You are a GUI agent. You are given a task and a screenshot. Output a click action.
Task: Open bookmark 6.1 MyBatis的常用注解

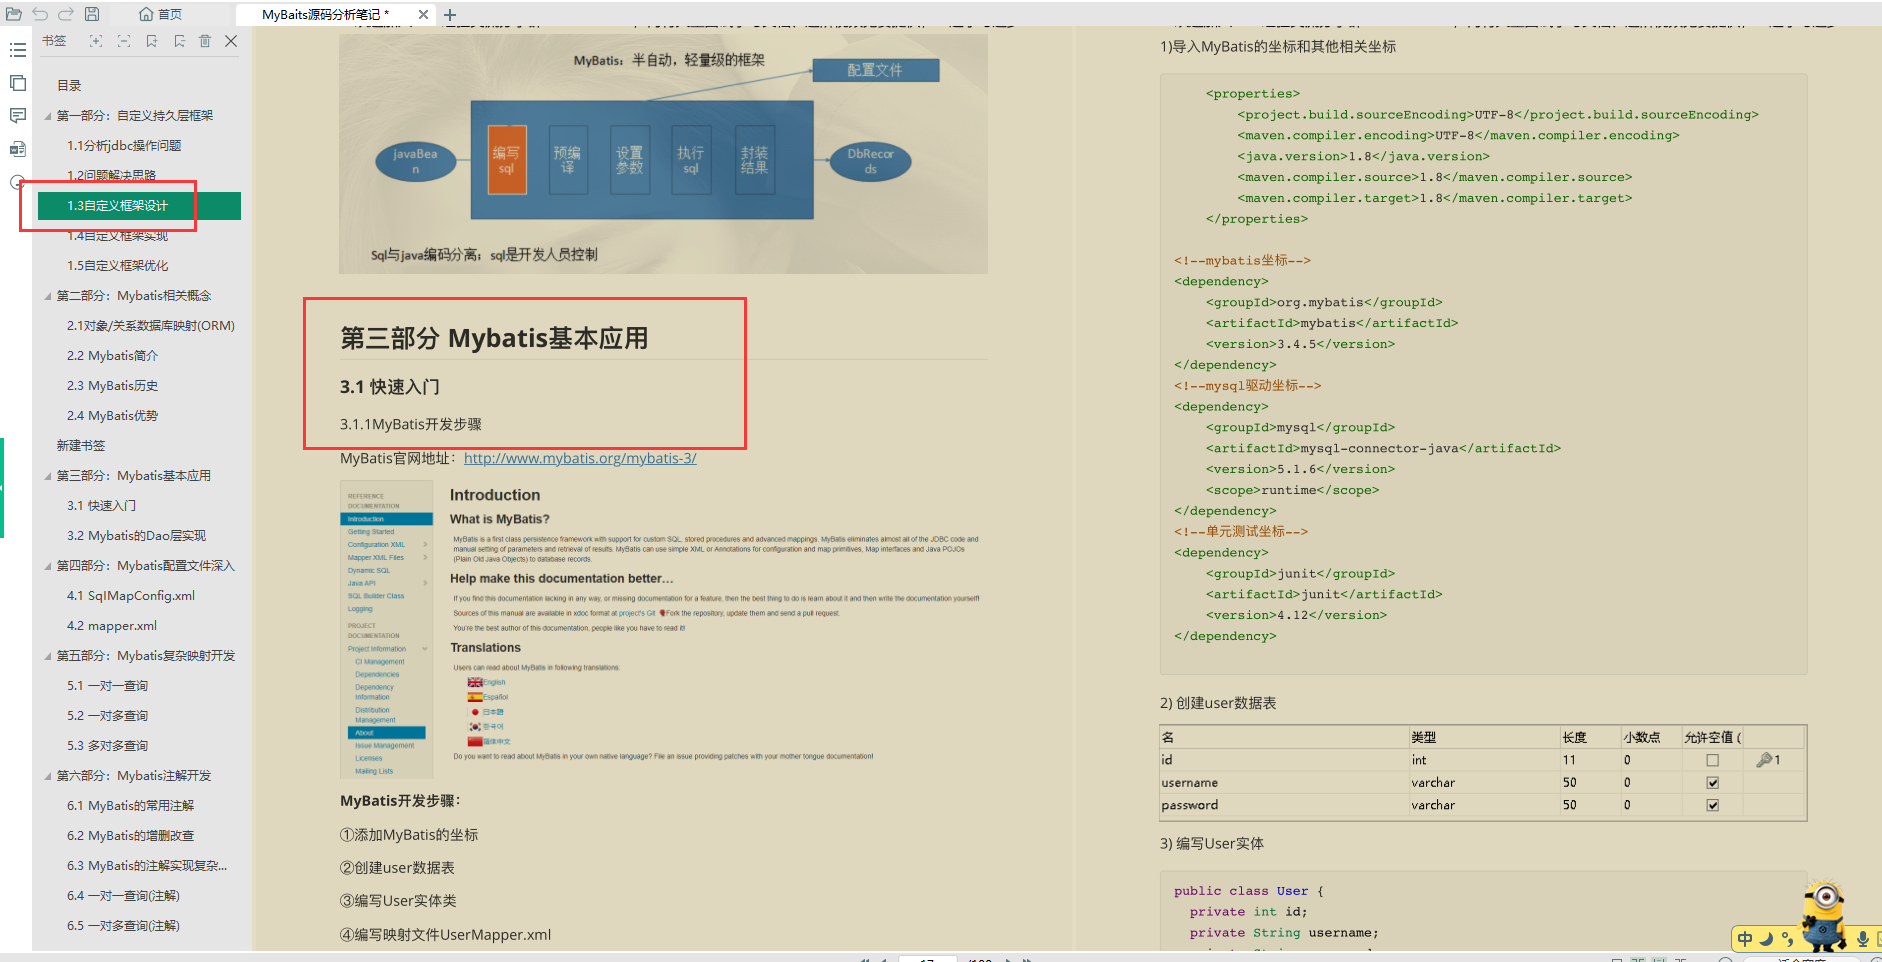(130, 806)
